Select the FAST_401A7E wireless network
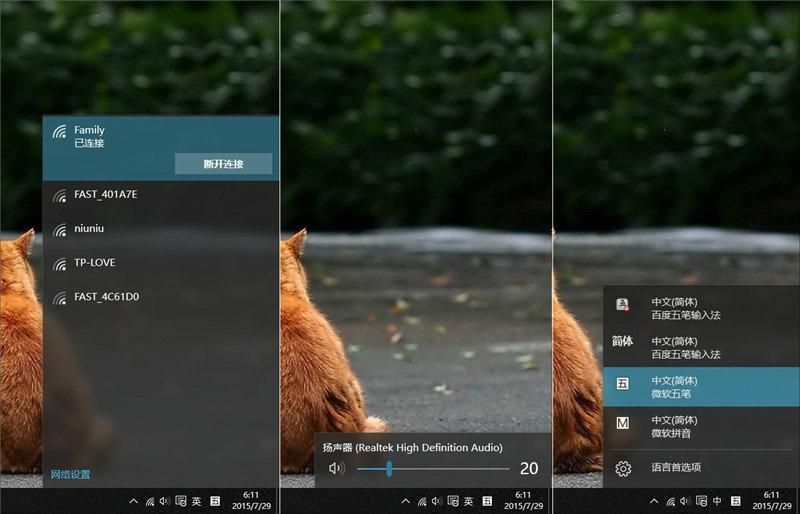The height and width of the screenshot is (514, 800). point(105,194)
